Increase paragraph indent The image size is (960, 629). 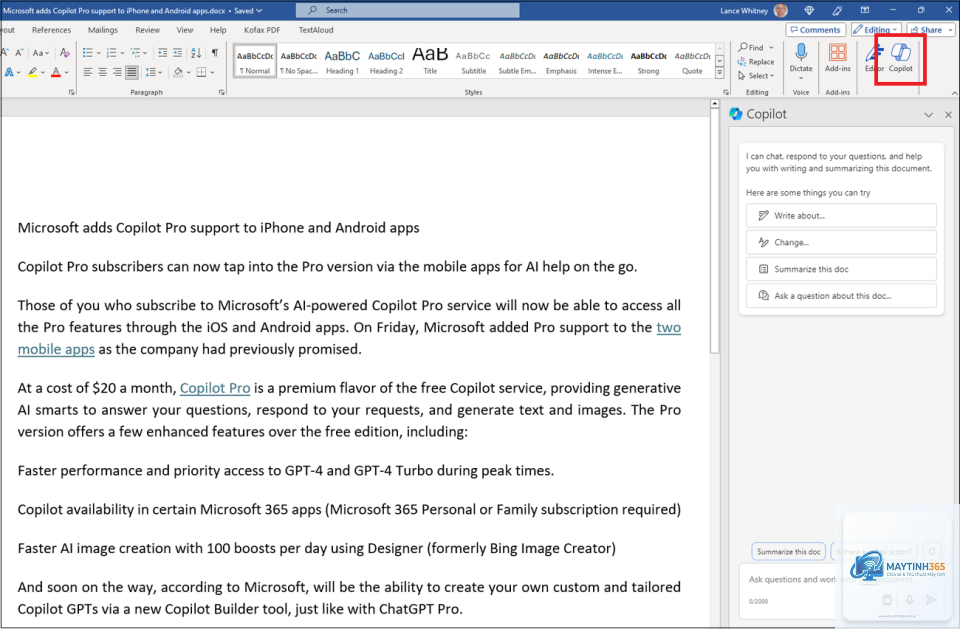(177, 53)
